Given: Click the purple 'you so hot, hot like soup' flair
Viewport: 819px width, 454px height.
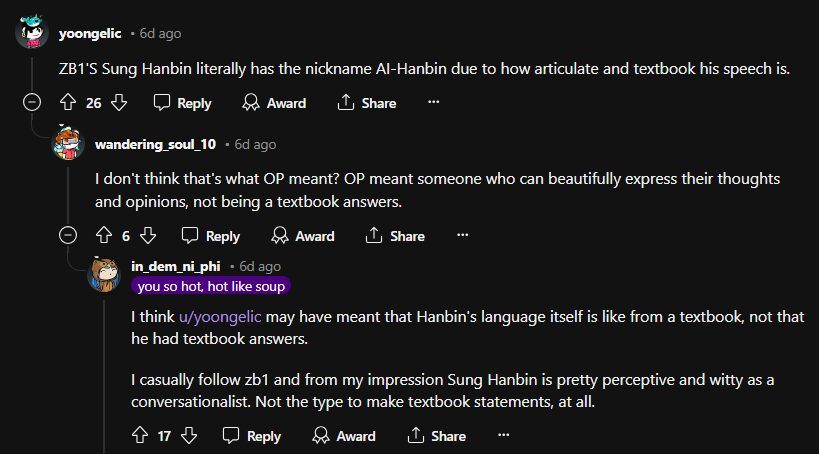Looking at the screenshot, I should pos(211,286).
